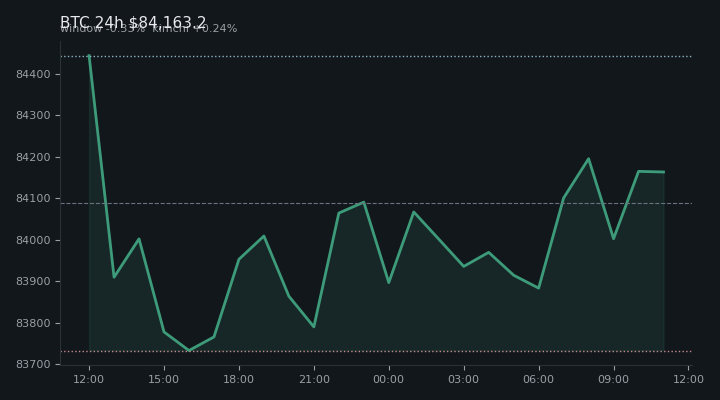Click the 09:00 time axis label
Screen dimensions: 720x400
click(x=613, y=379)
